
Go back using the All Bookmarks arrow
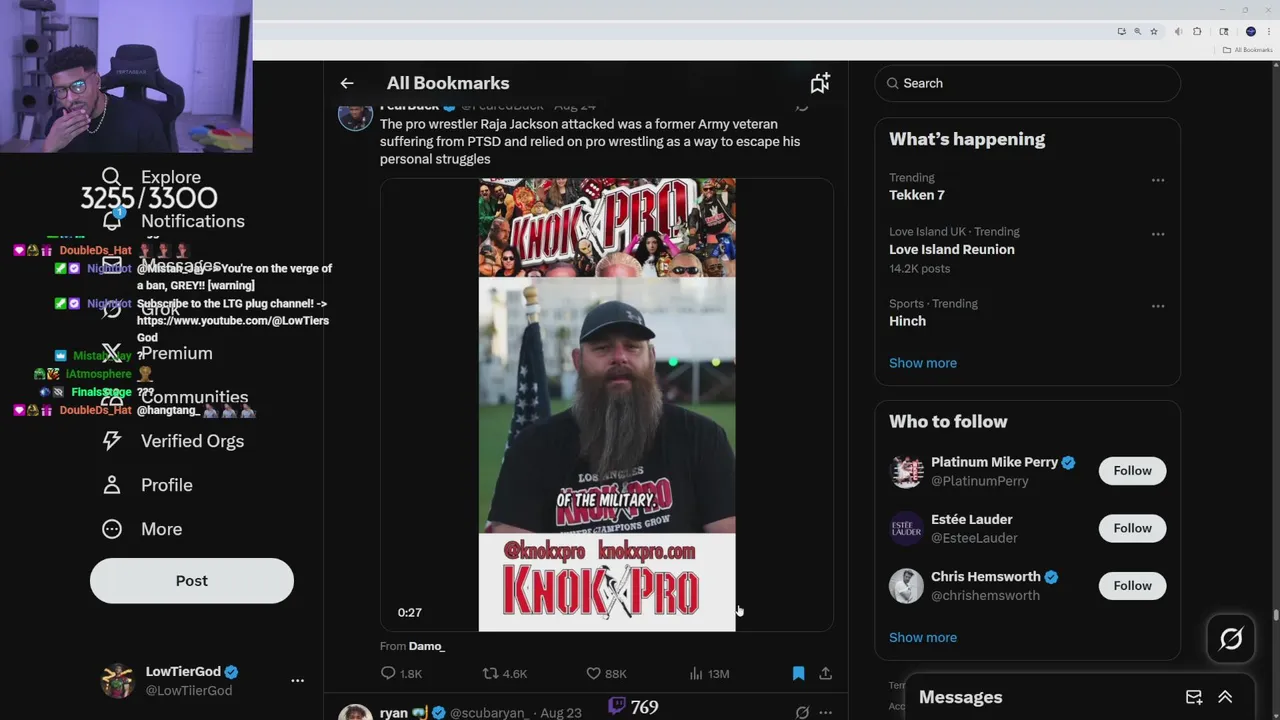click(x=346, y=83)
